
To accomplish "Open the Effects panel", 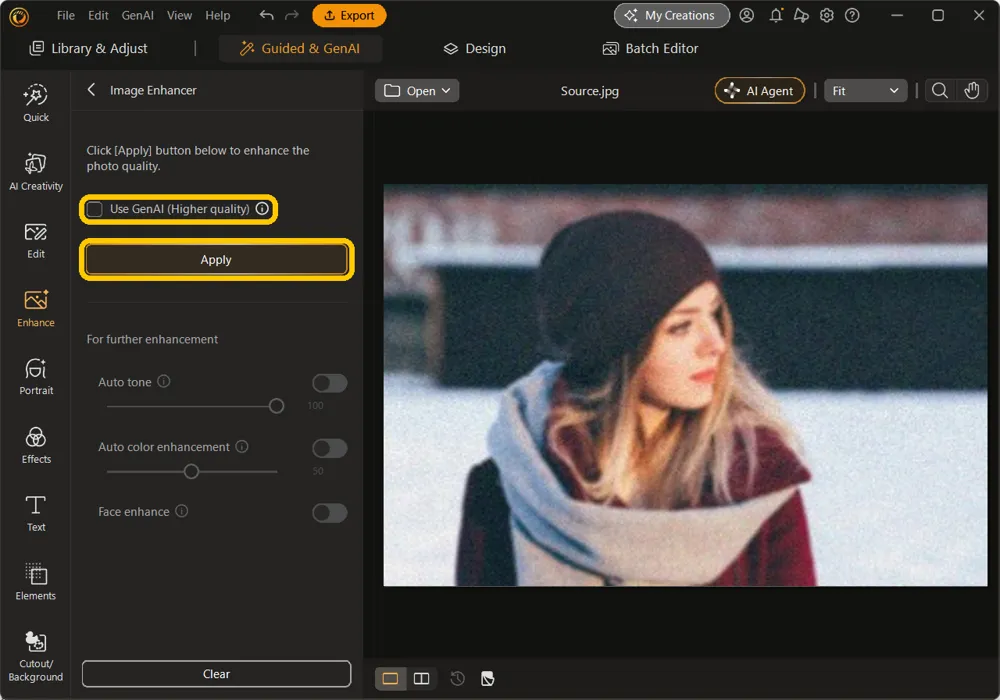I will click(x=36, y=446).
